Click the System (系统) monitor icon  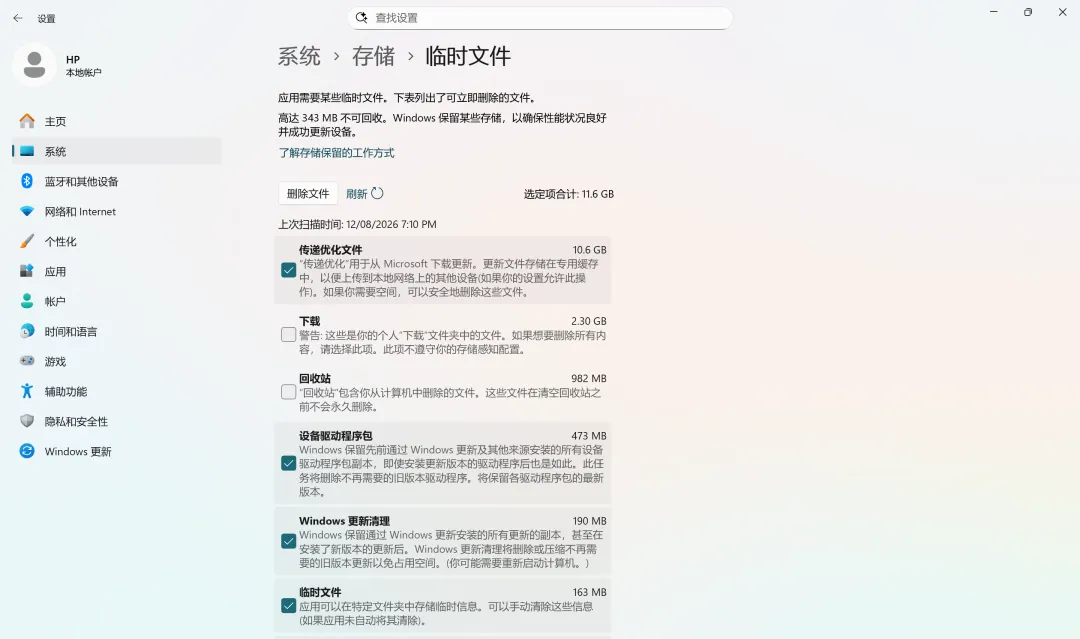point(27,151)
